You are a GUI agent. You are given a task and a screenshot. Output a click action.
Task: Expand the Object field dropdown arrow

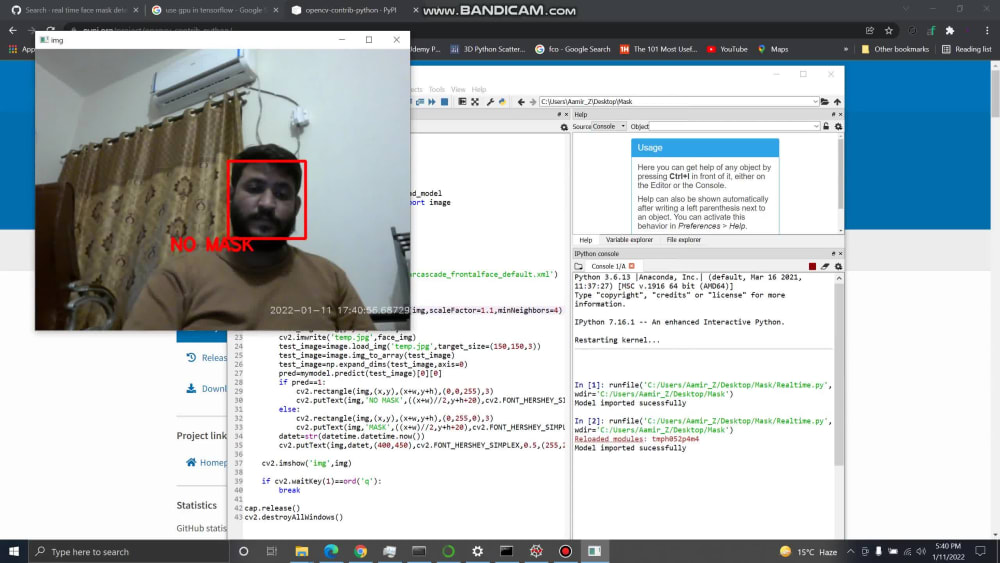click(x=816, y=126)
